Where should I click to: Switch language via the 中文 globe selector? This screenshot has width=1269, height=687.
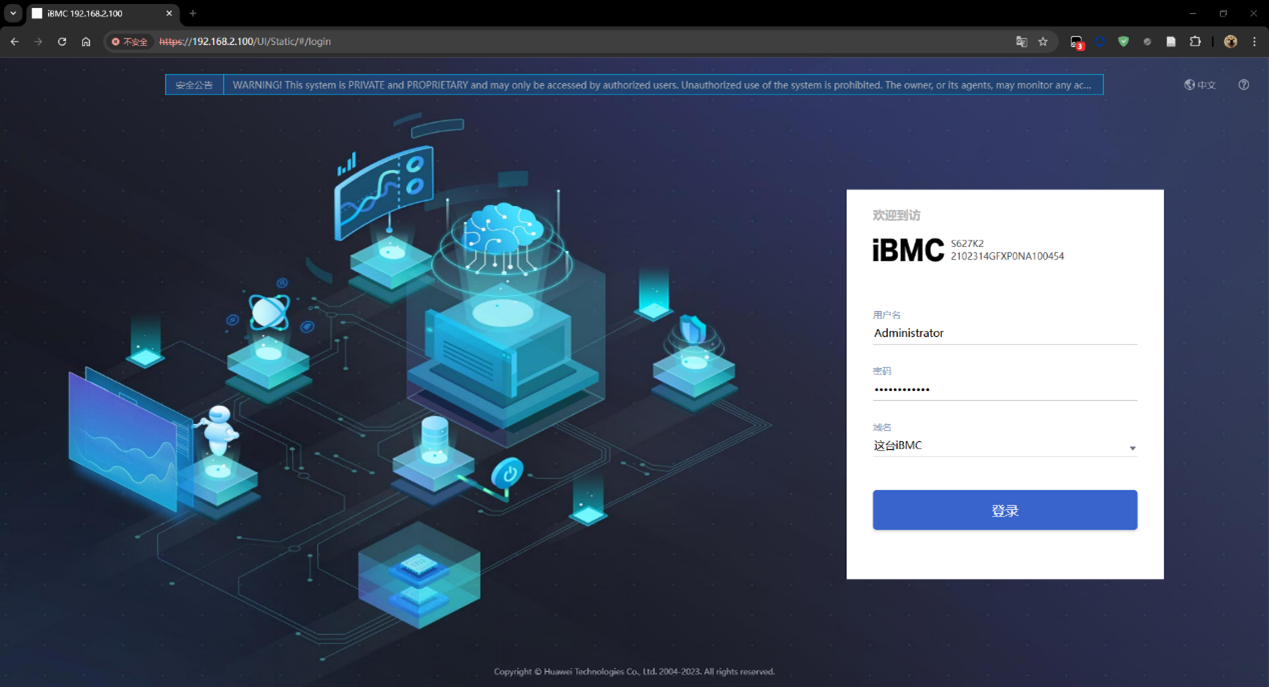tap(1200, 85)
